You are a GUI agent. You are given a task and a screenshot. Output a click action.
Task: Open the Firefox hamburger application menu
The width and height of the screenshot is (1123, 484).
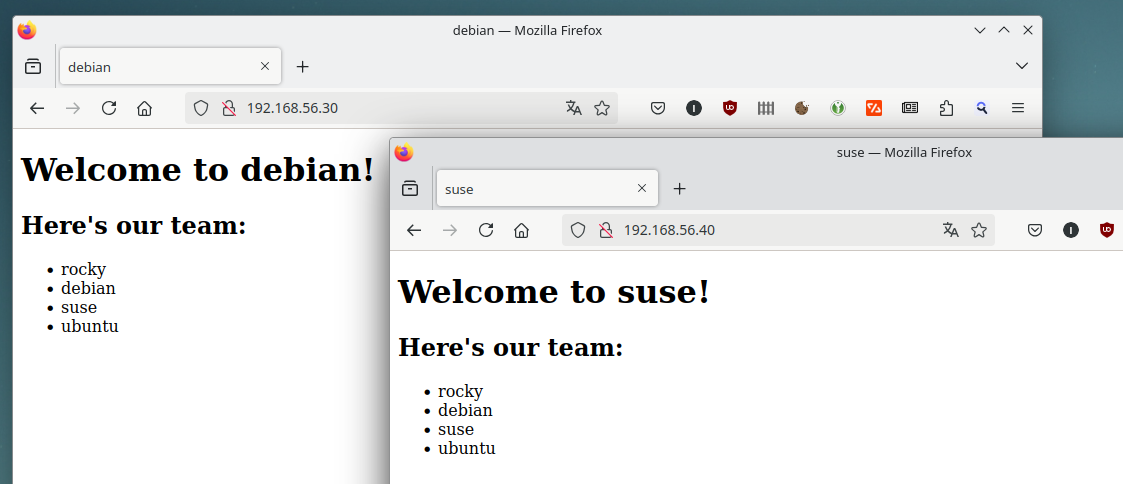tap(1018, 108)
